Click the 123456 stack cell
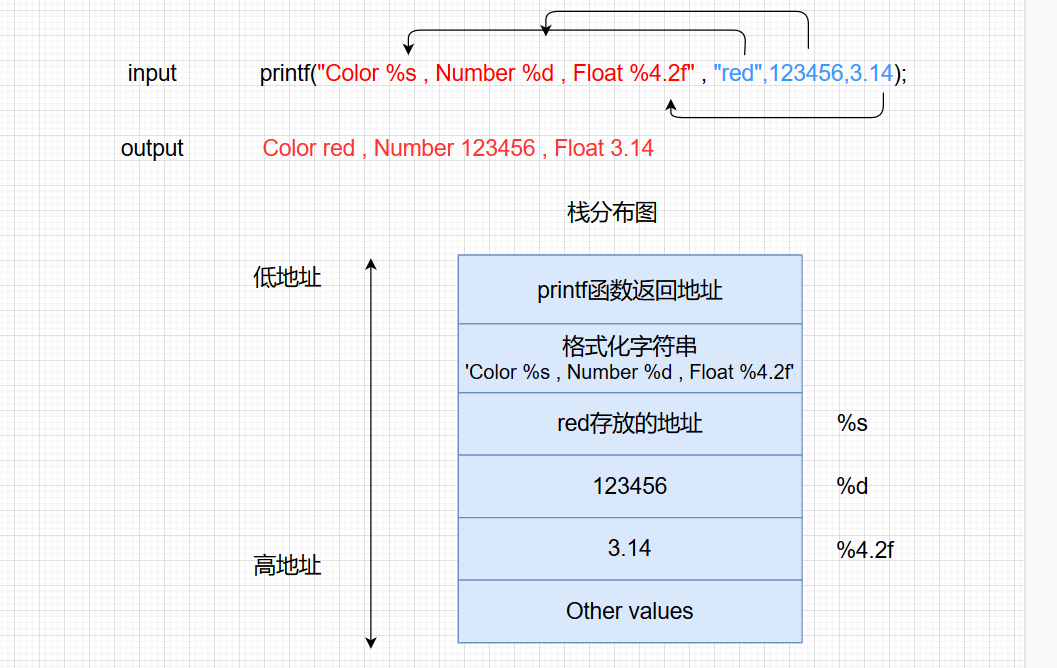This screenshot has height=668, width=1057. [x=629, y=486]
